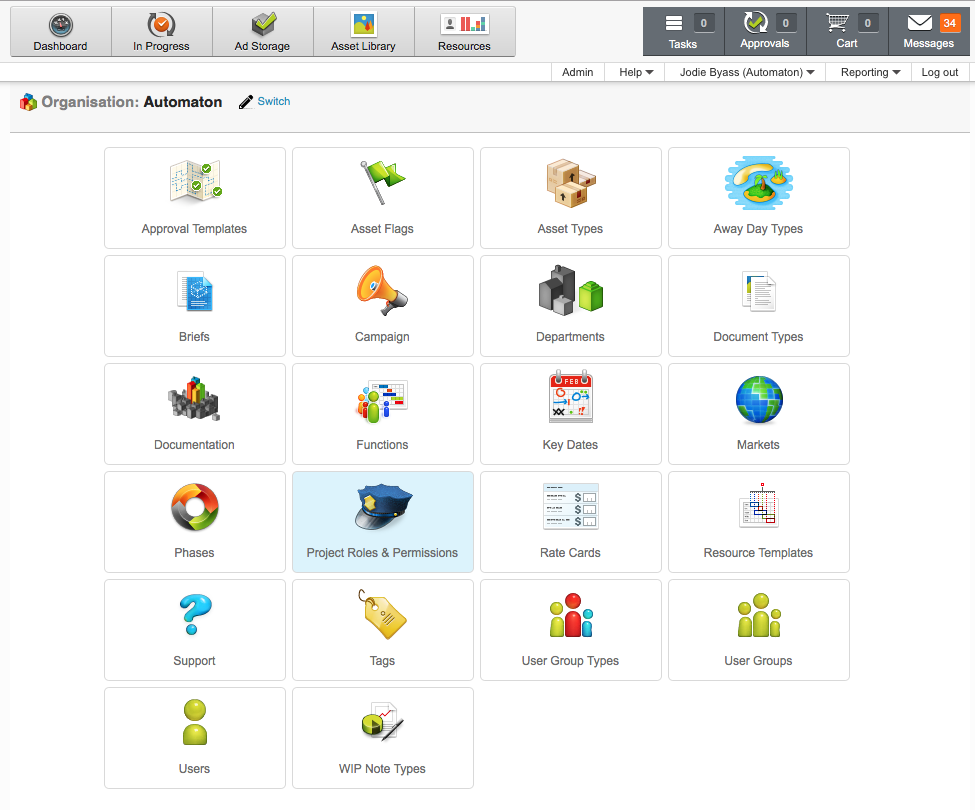Open the Tags yellow label icon
The width and height of the screenshot is (975, 810).
[382, 614]
